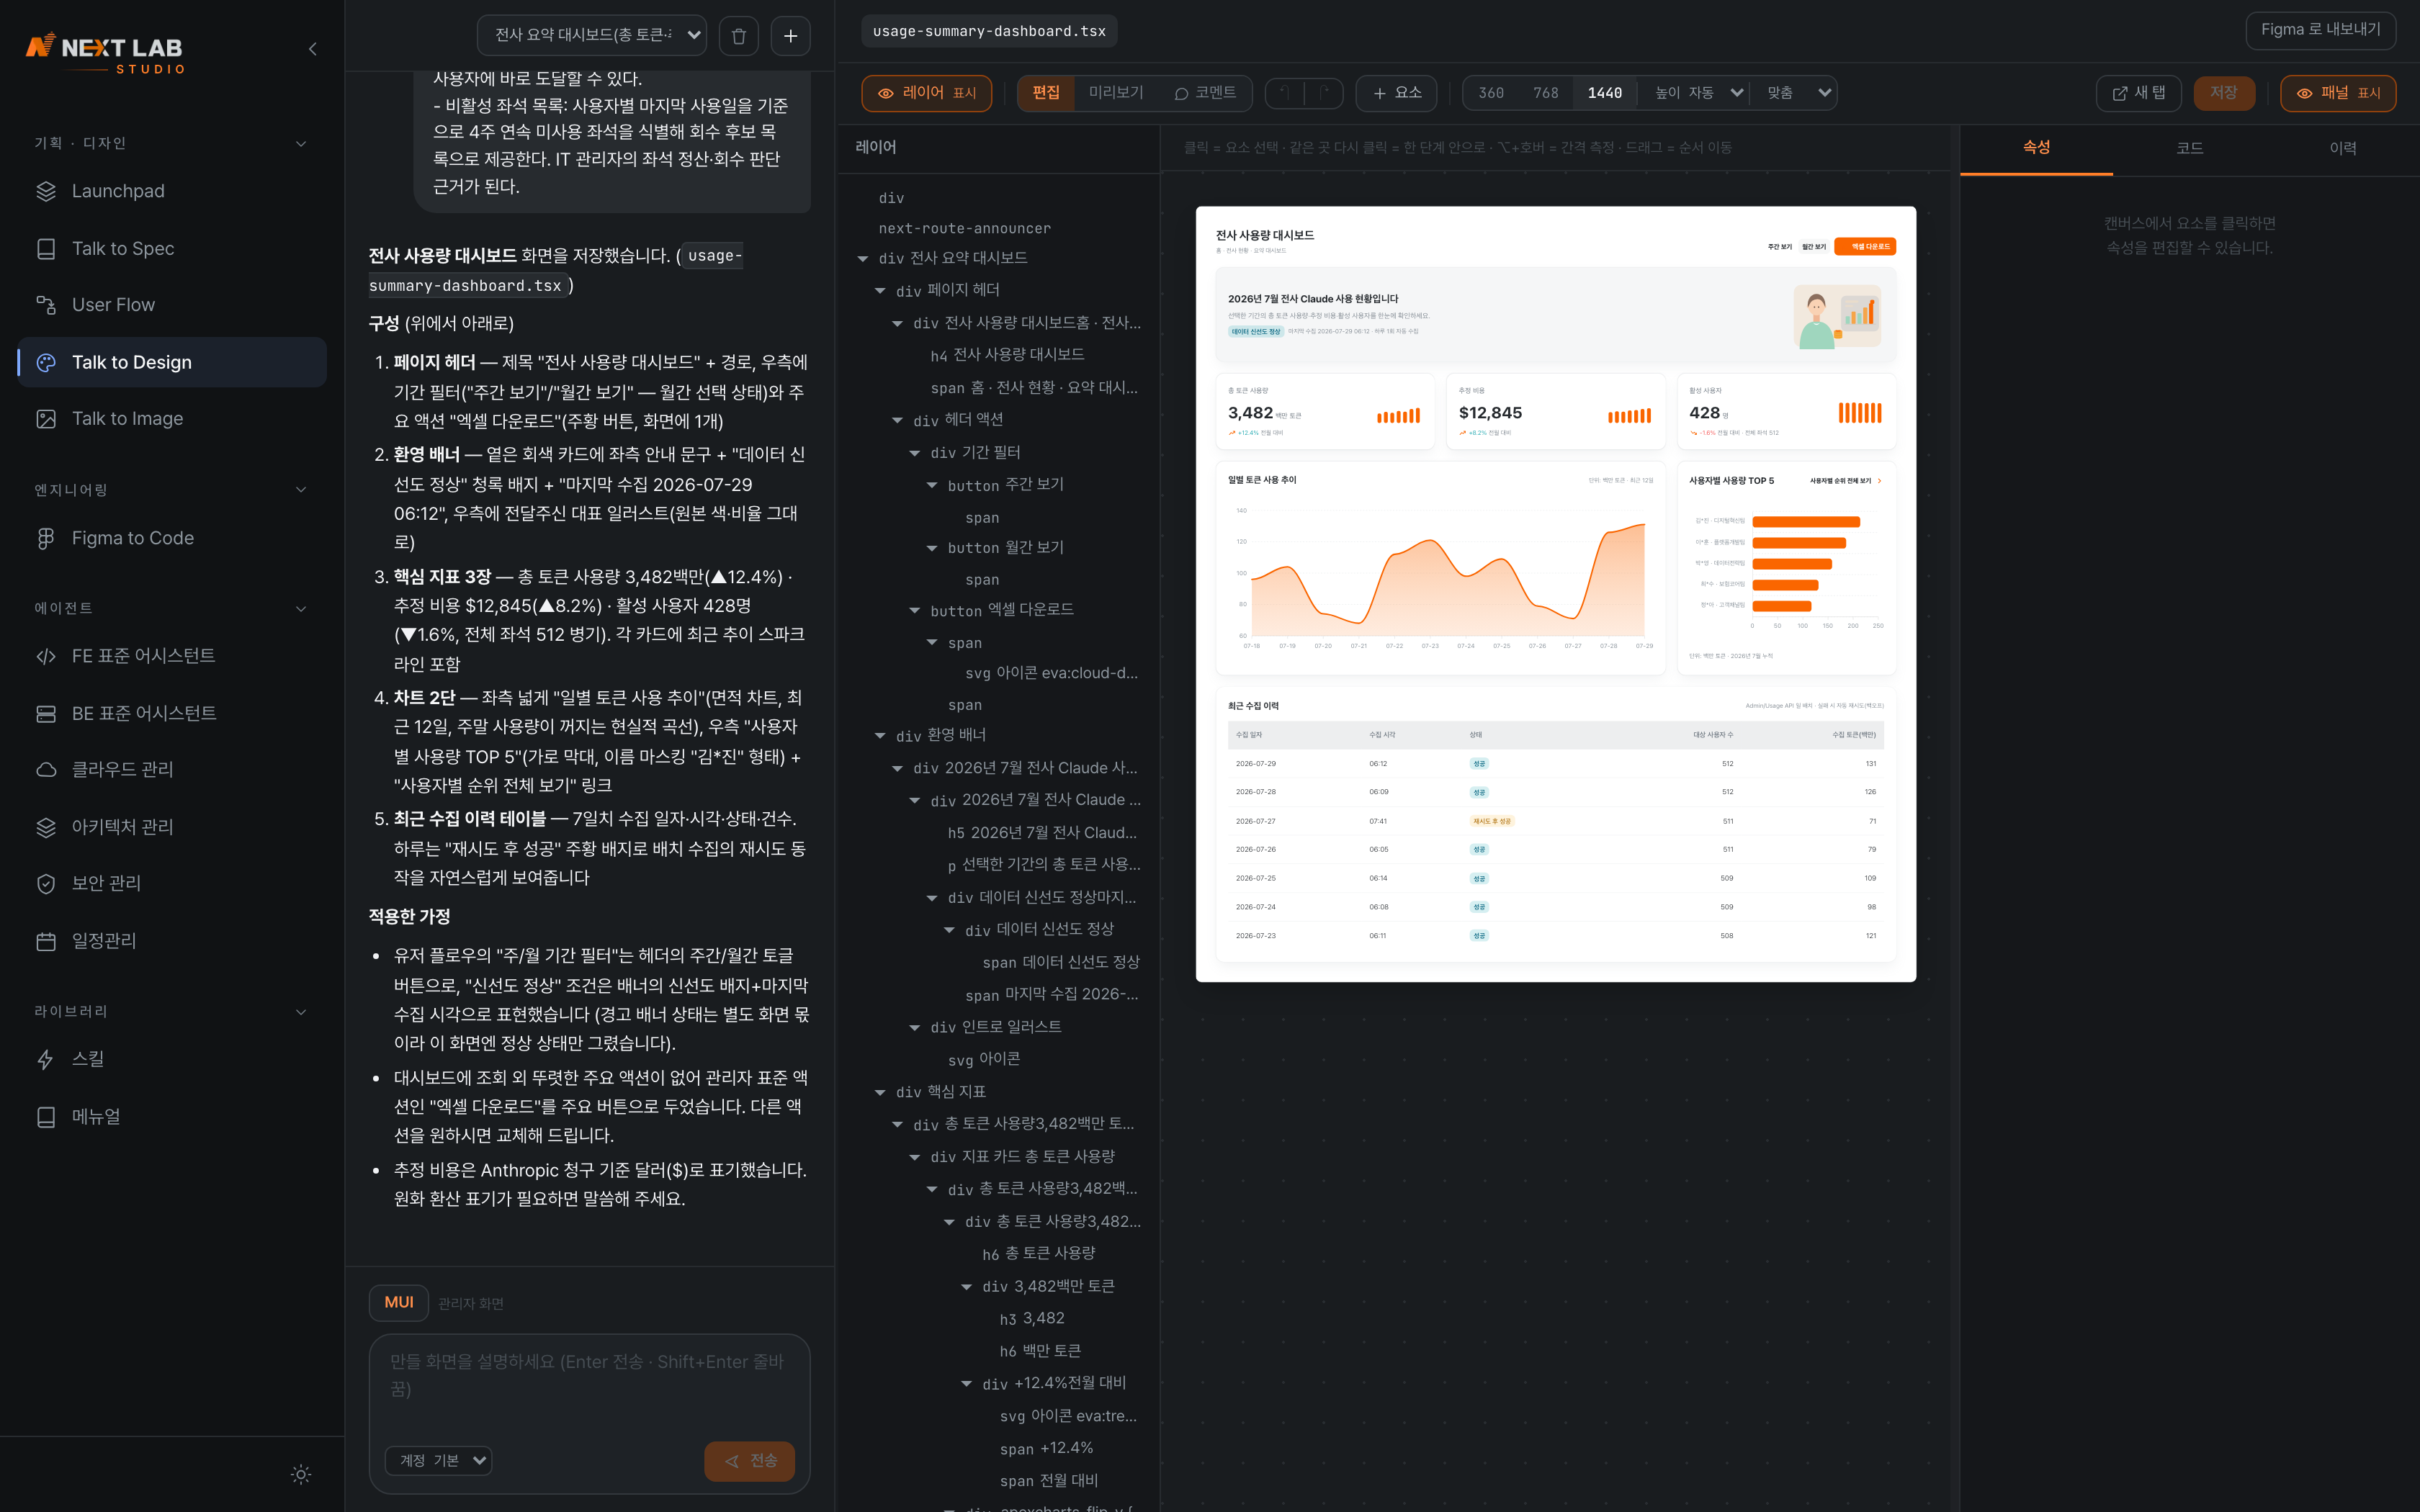Switch to 편집 mode
Viewport: 2420px width, 1512px height.
(x=1046, y=93)
